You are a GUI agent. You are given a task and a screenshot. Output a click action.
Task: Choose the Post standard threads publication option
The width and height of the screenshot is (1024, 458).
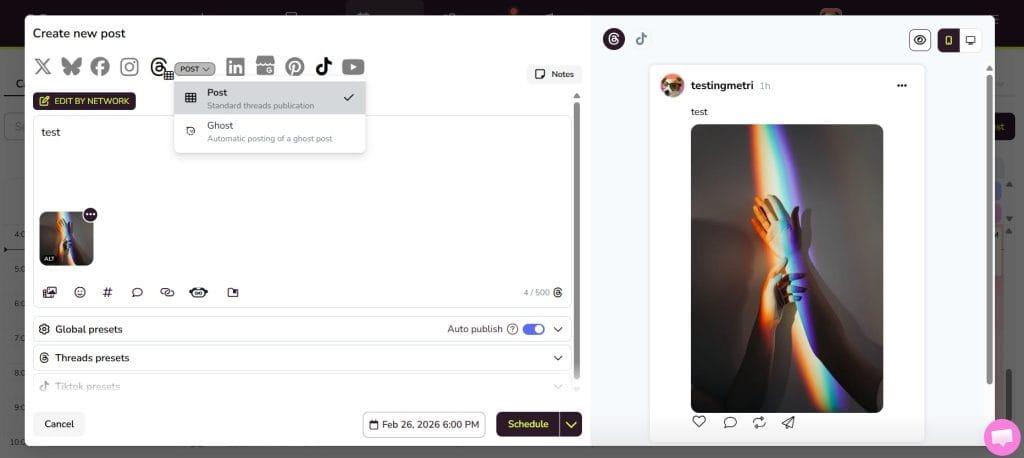tap(270, 98)
